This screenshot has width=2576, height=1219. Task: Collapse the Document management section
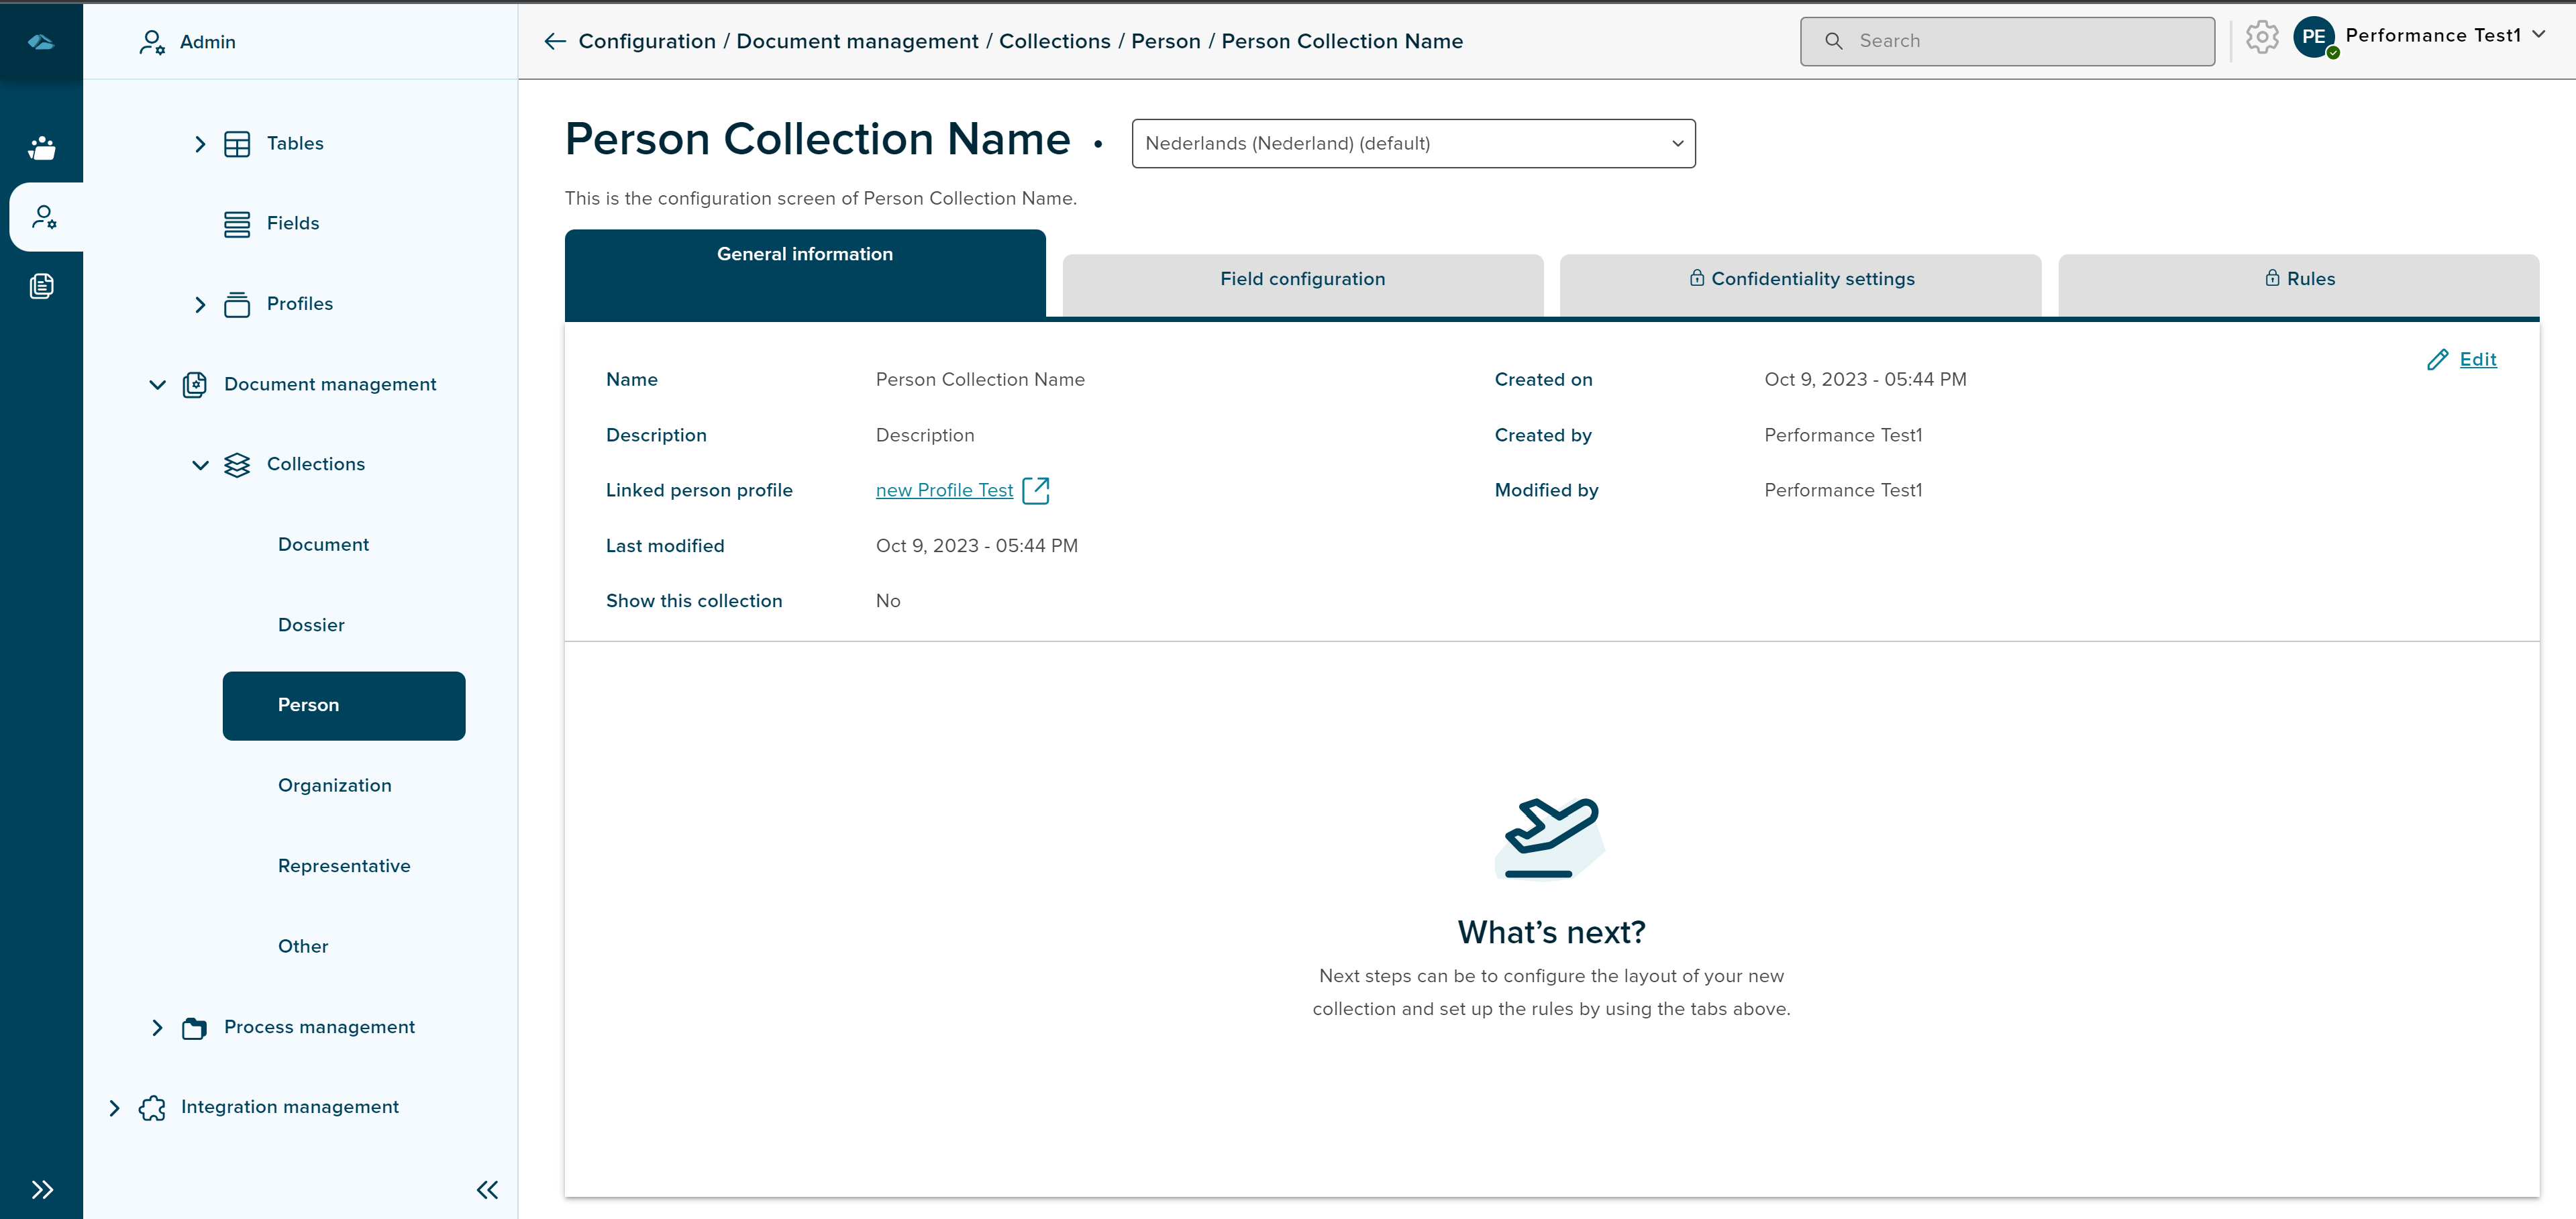[x=157, y=384]
